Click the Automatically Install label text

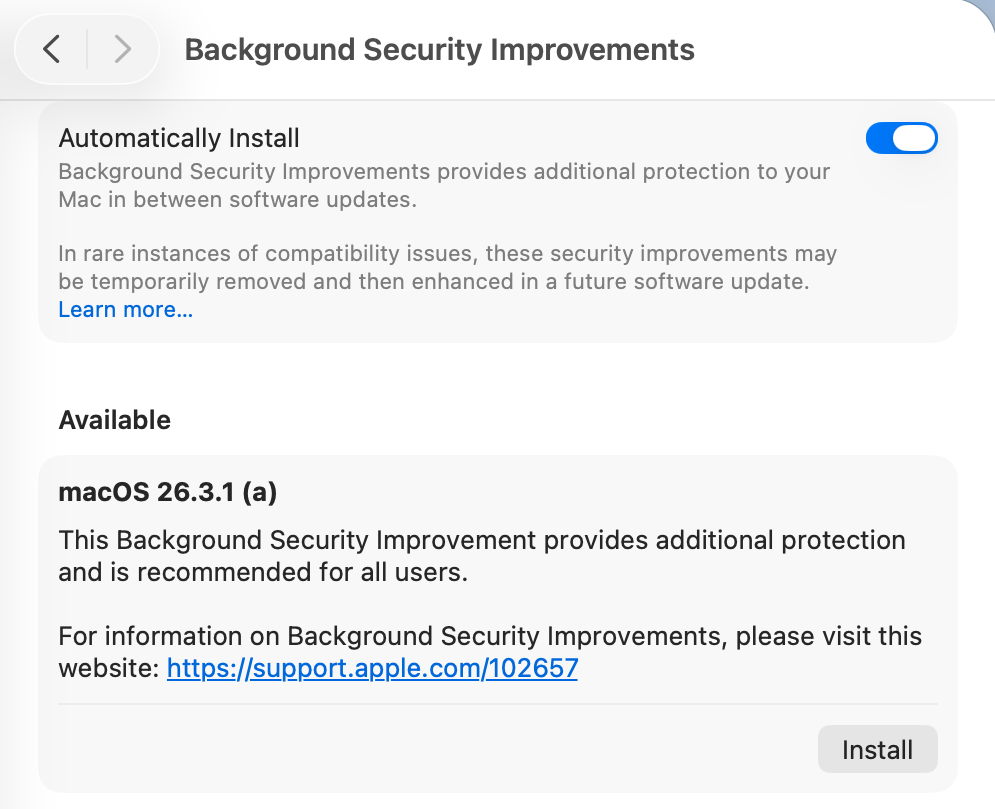point(179,138)
